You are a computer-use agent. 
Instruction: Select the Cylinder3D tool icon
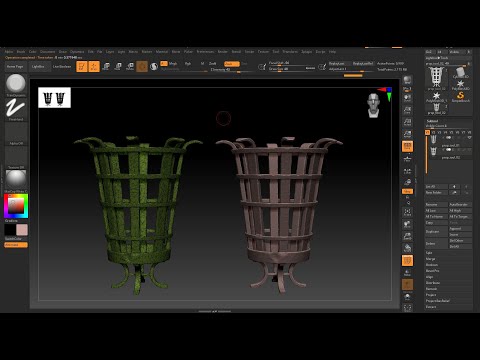(461, 72)
